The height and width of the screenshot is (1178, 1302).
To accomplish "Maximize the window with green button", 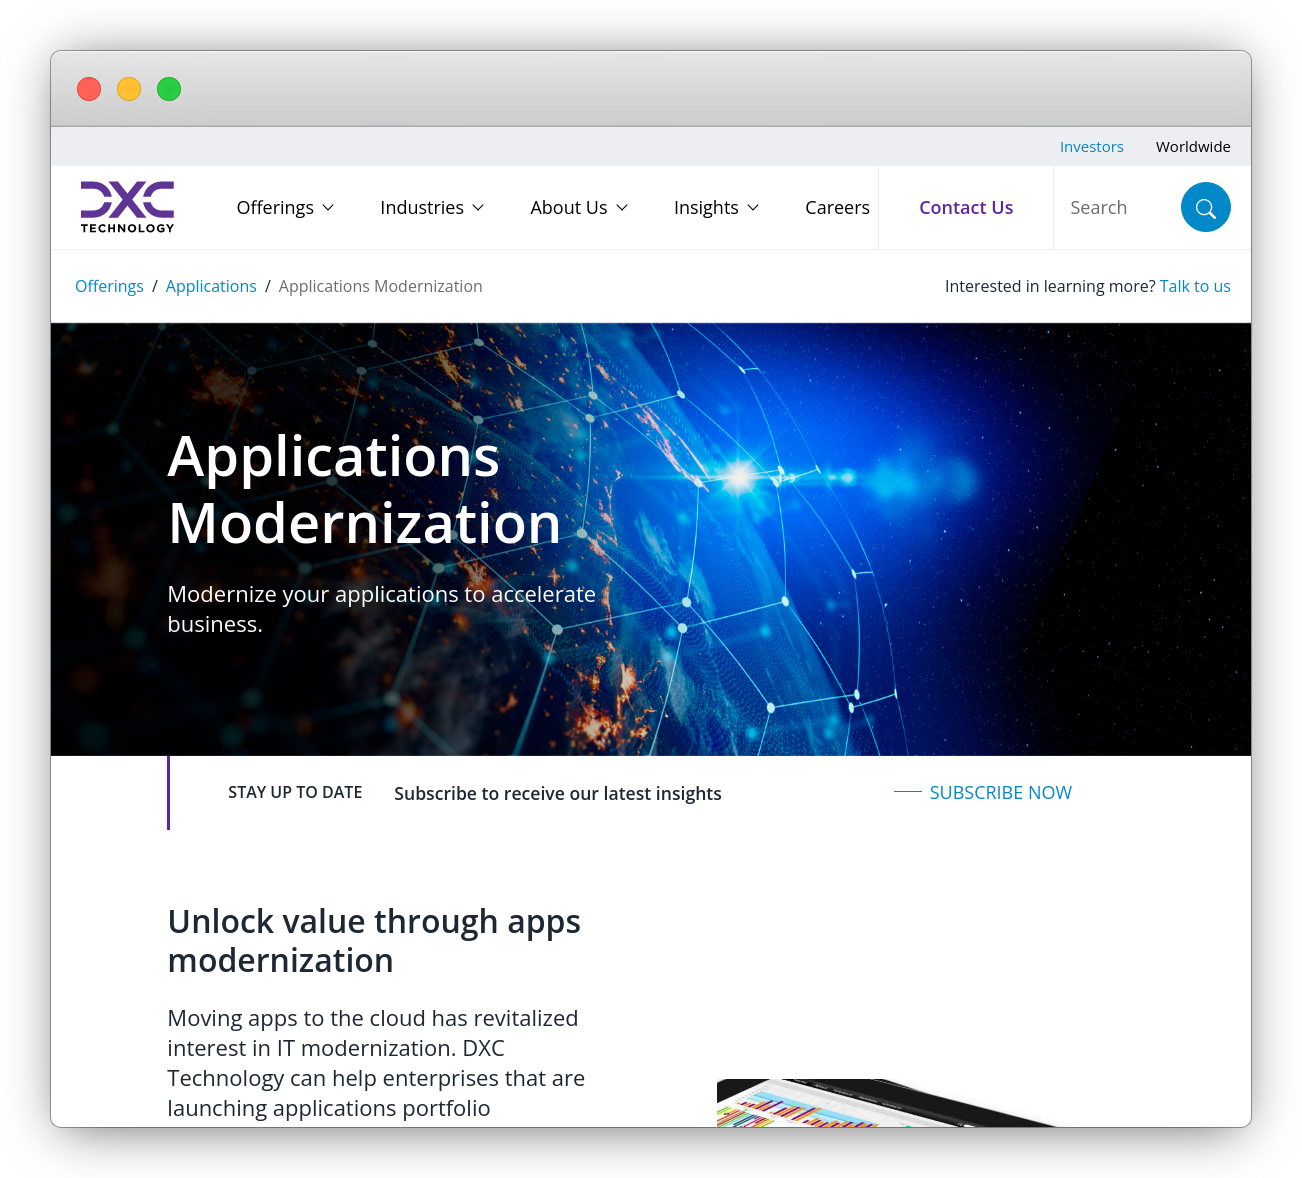I will coord(169,89).
